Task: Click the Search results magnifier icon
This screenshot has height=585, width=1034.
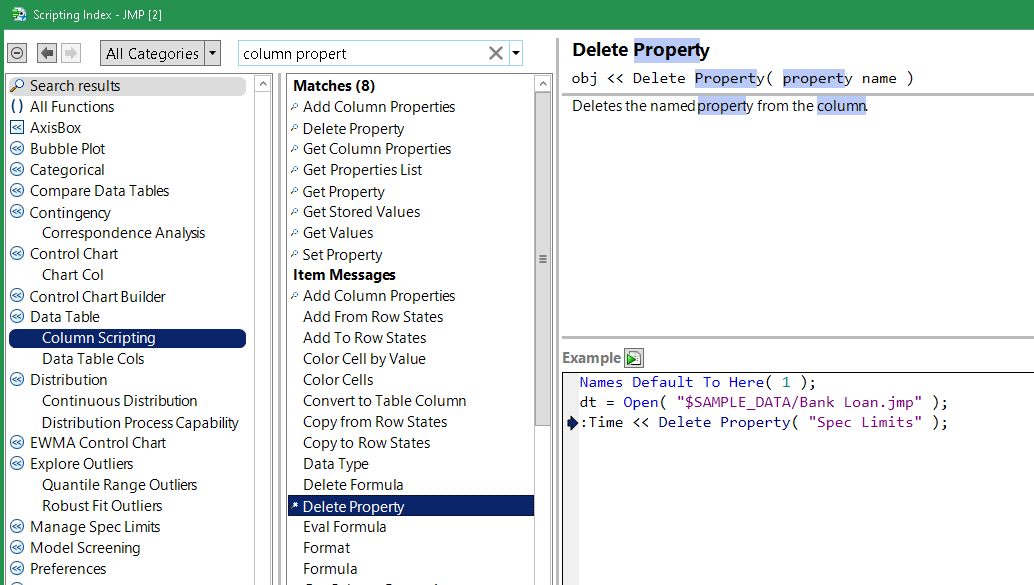Action: click(x=17, y=86)
